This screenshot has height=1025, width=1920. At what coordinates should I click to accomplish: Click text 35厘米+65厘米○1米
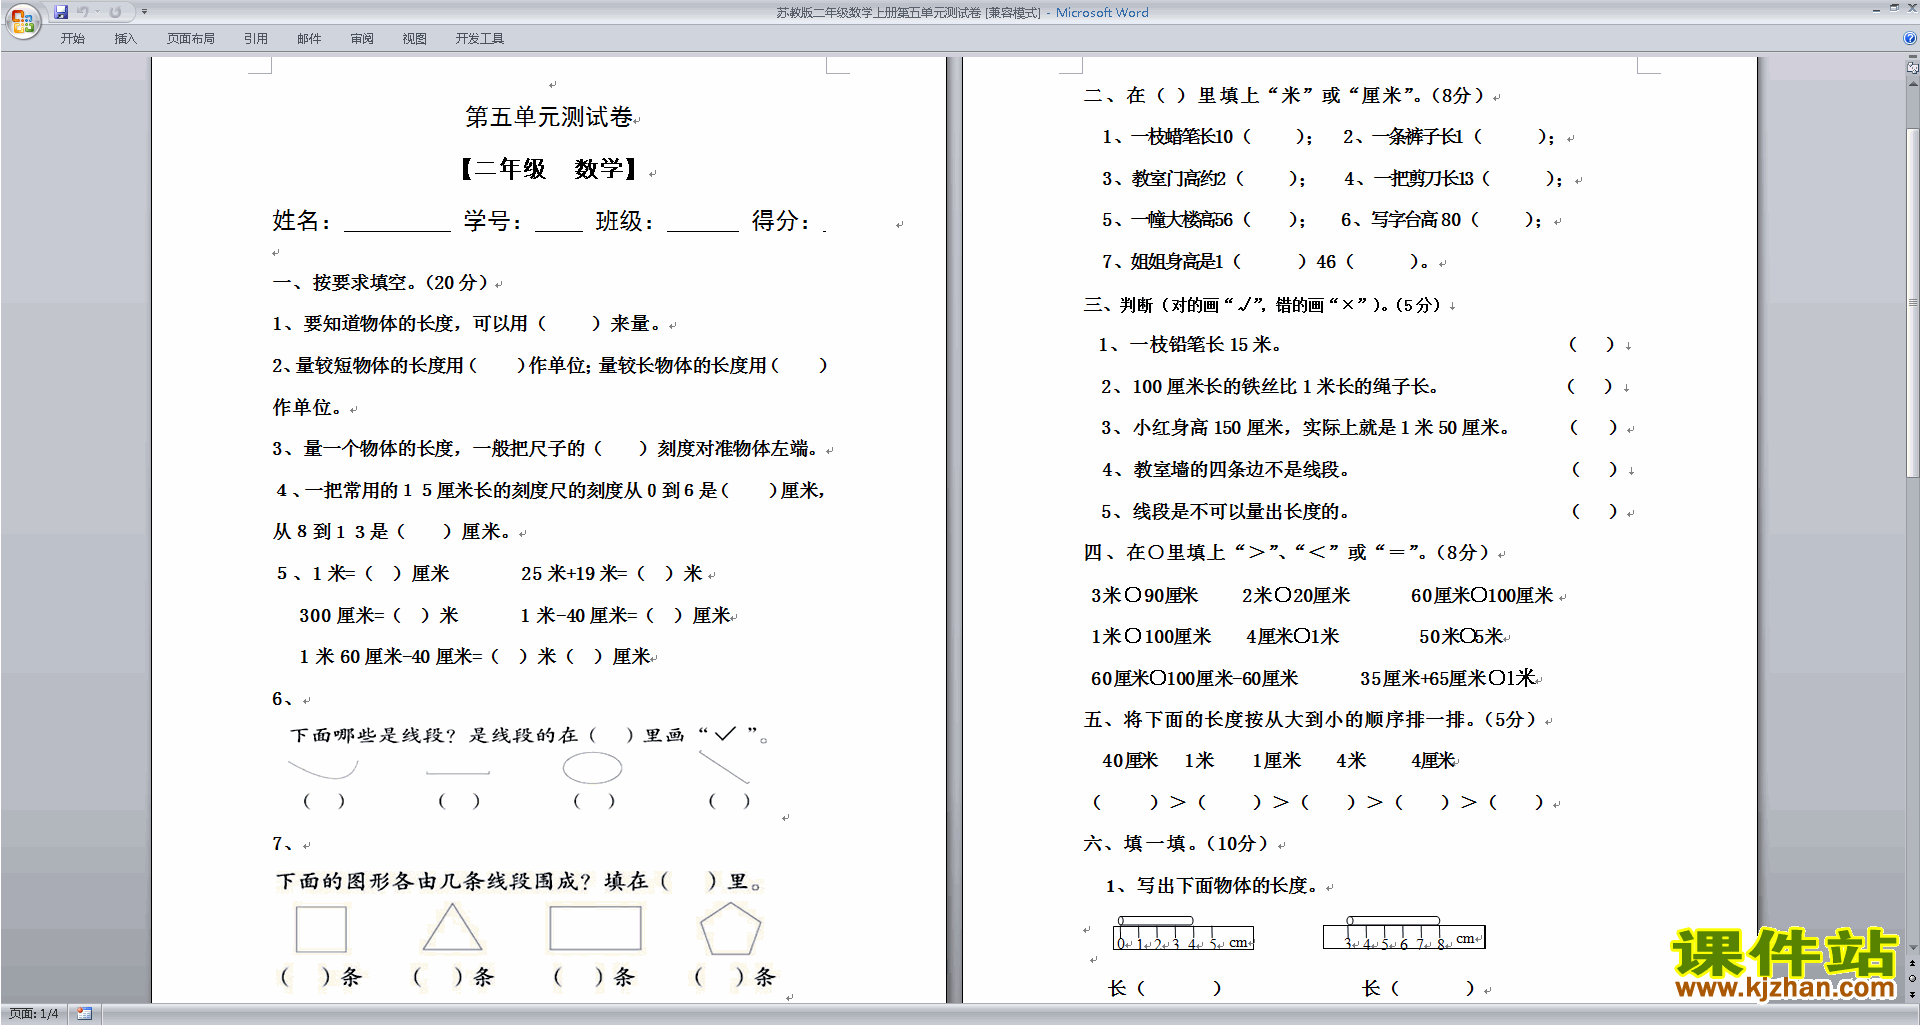(x=1447, y=679)
